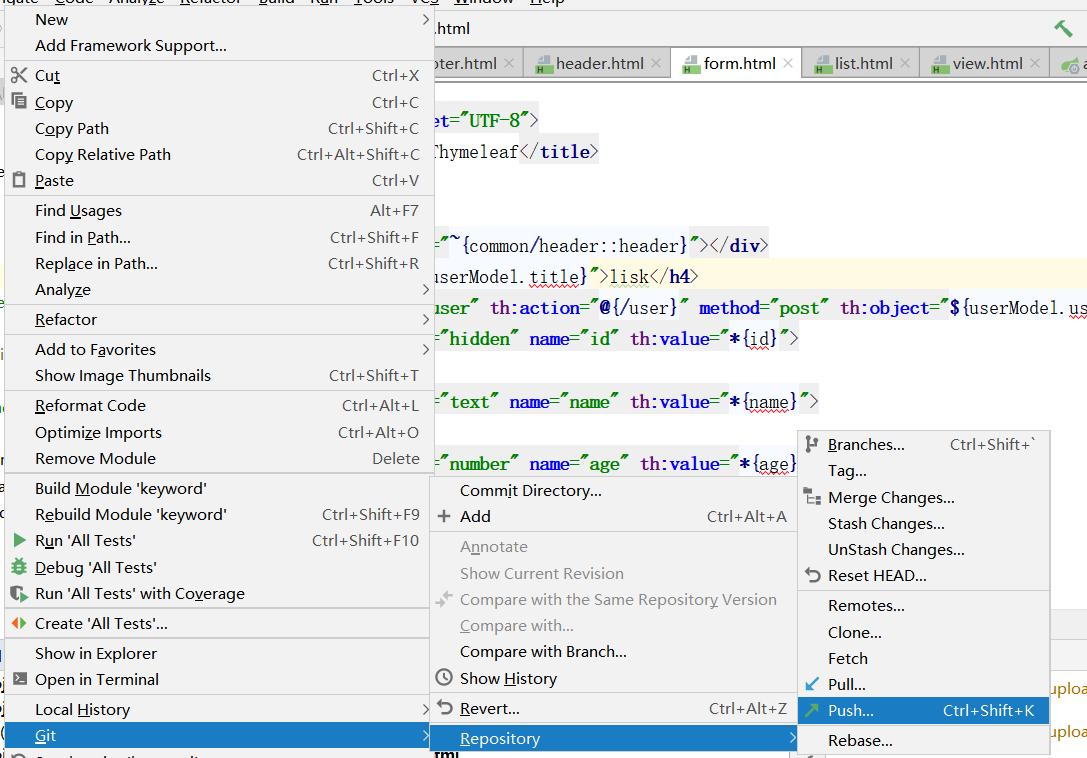Choose Build Module 'keyword'
This screenshot has width=1087, height=758.
click(x=218, y=488)
